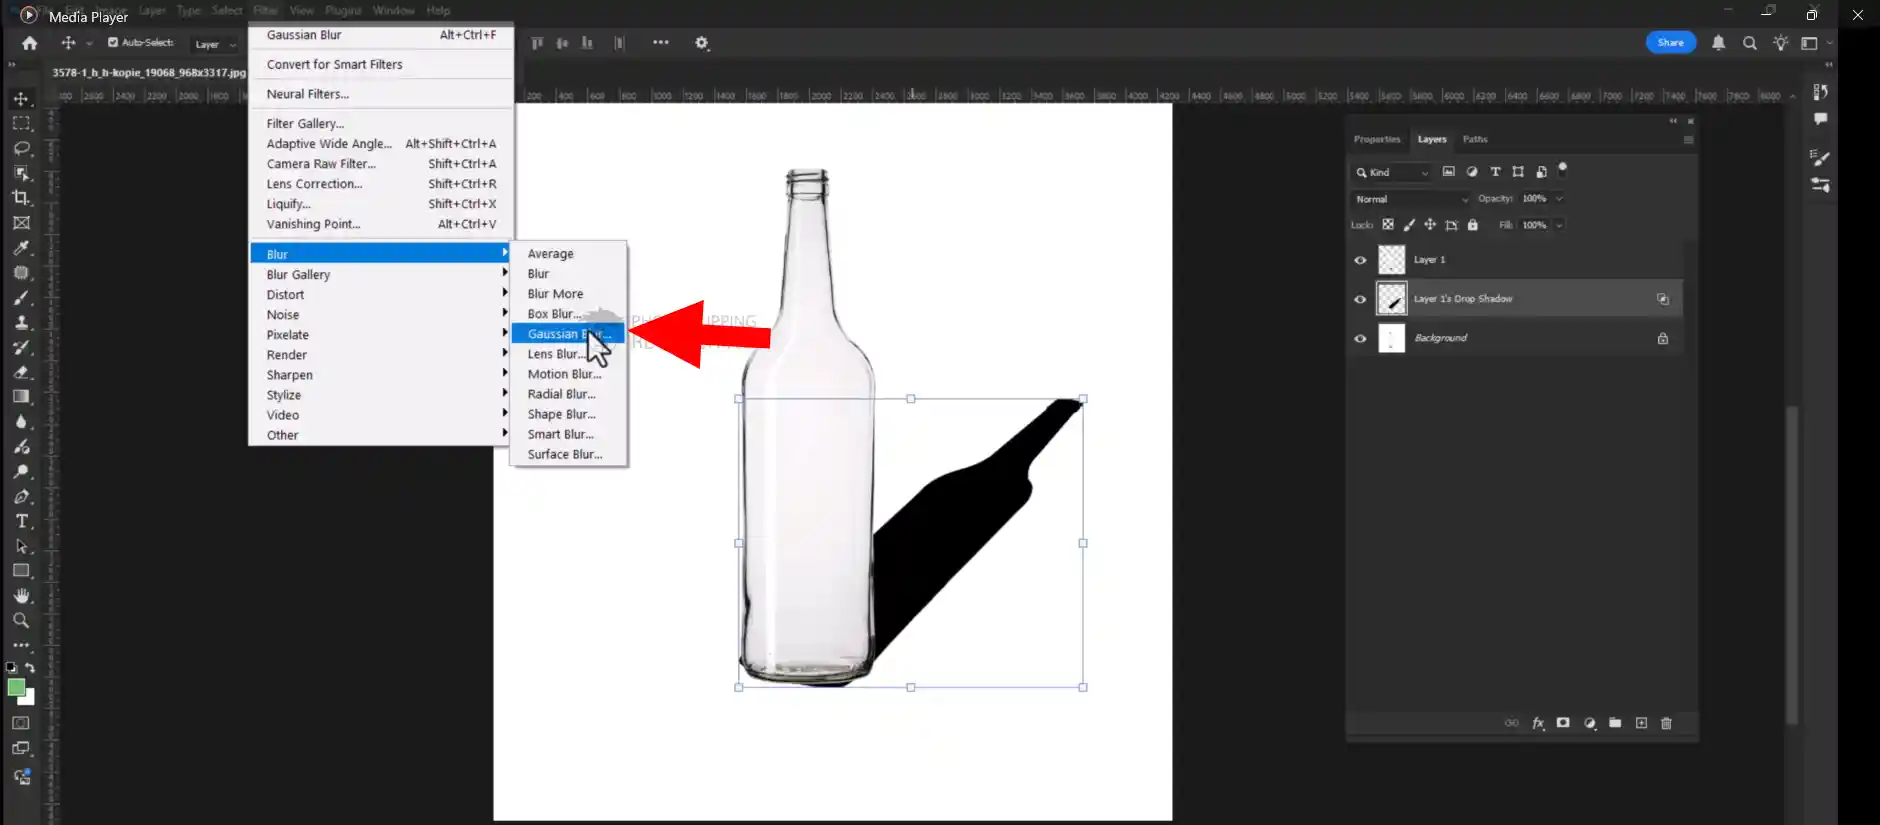1880x825 pixels.
Task: Expand the Noise submenu
Action: (380, 315)
